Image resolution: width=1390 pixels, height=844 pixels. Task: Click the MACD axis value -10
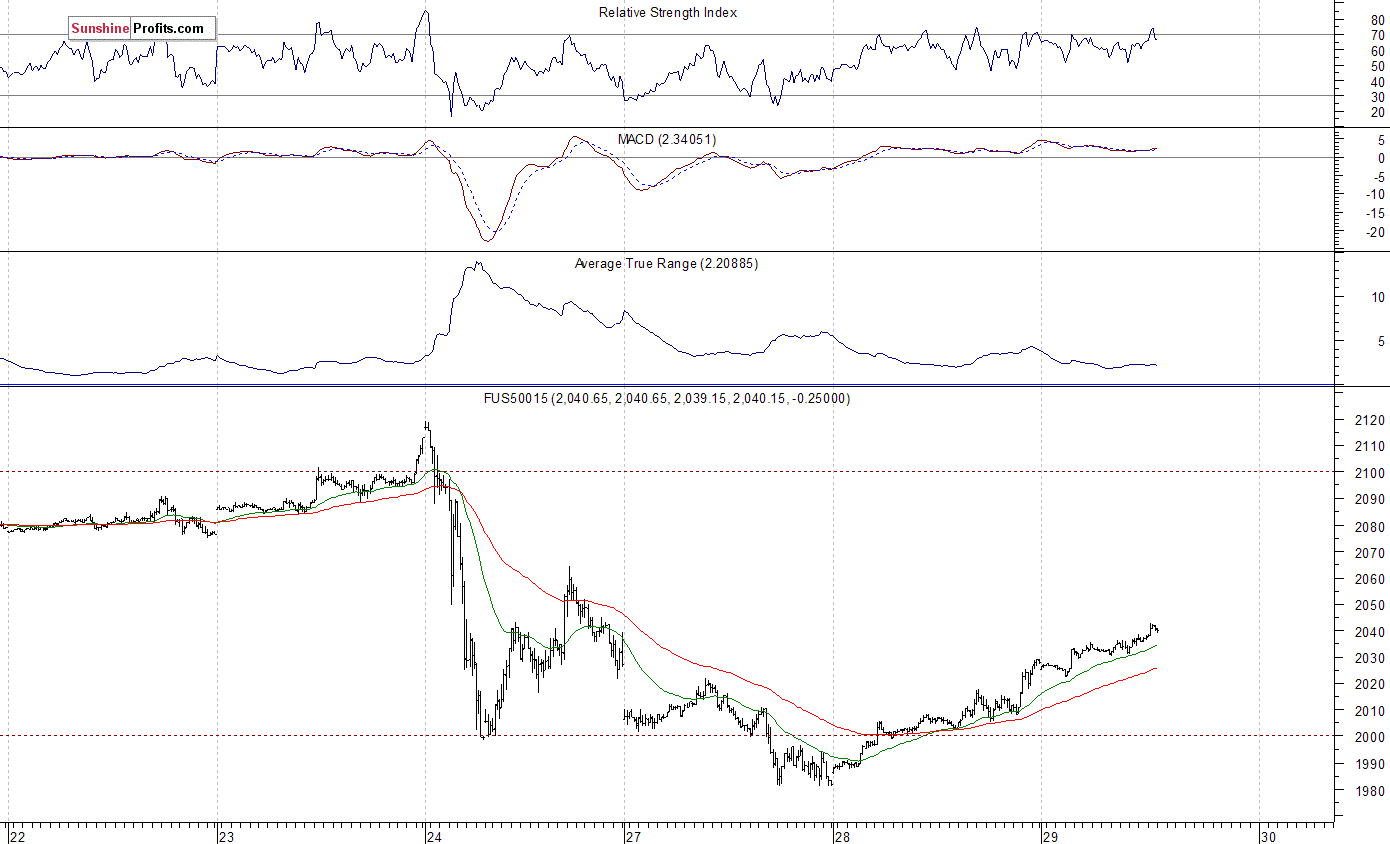tap(1375, 195)
